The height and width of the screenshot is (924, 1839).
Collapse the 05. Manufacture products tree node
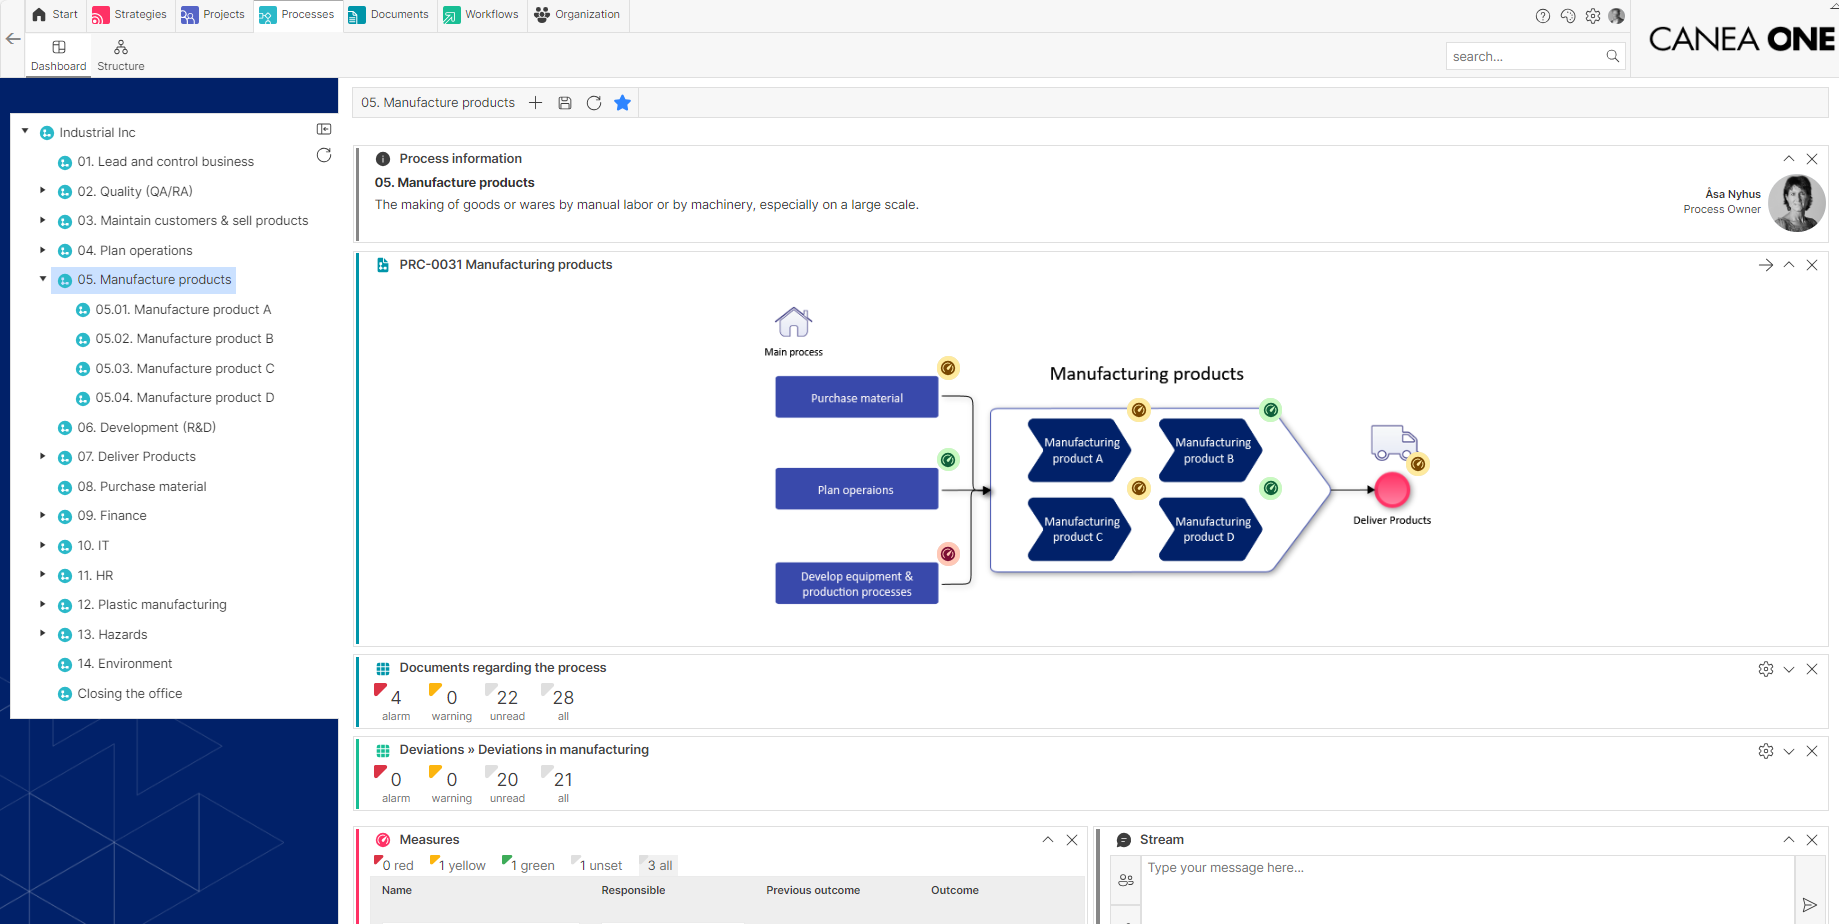(x=43, y=279)
